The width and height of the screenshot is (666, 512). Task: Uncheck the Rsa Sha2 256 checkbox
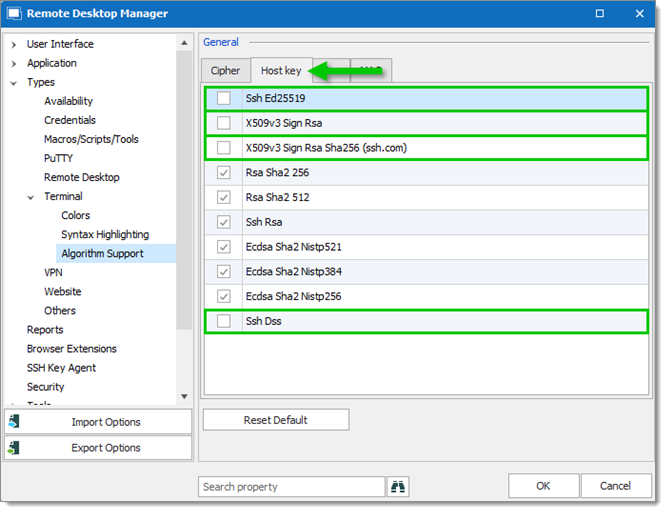(x=223, y=173)
